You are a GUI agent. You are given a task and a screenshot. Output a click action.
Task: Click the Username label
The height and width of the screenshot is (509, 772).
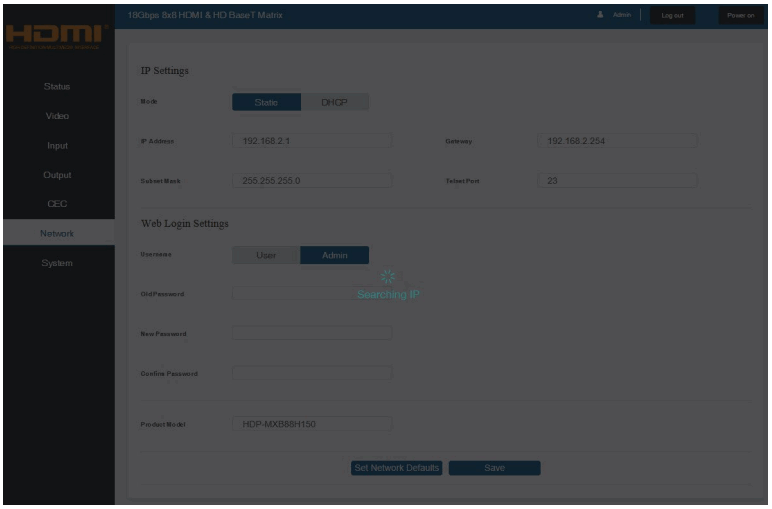click(156, 254)
